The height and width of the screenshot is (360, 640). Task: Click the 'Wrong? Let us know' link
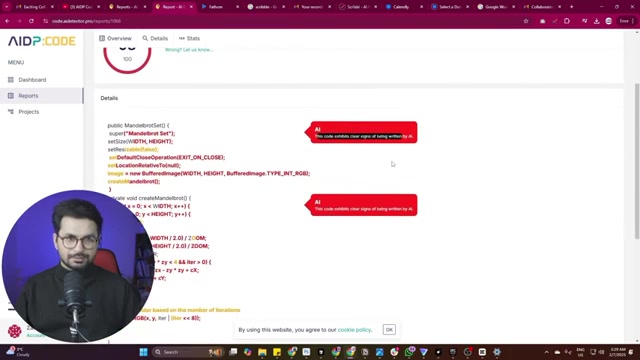(189, 50)
